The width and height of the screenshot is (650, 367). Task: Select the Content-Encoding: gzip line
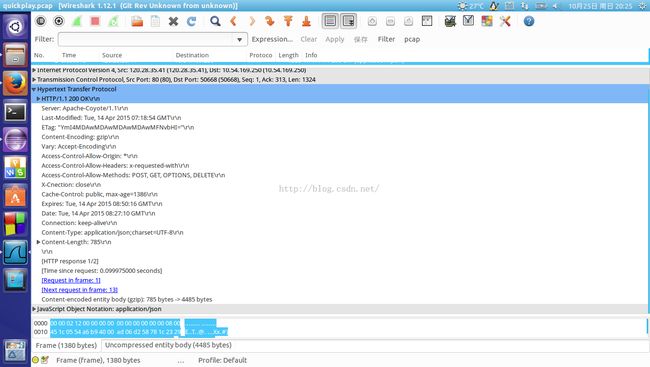point(80,137)
